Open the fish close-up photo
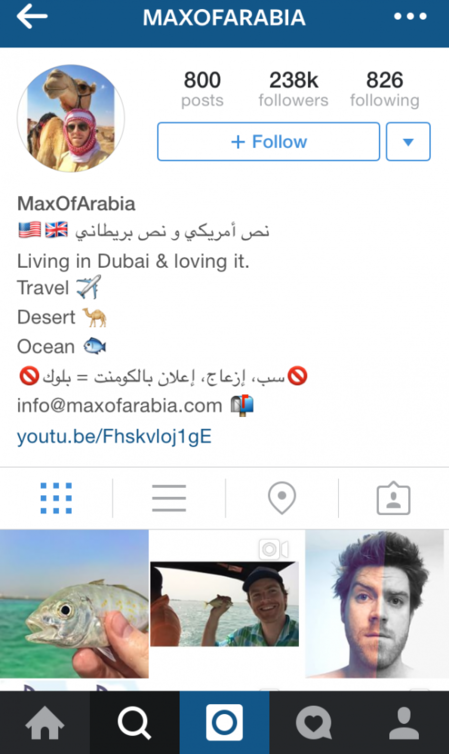This screenshot has height=754, width=449. [74, 604]
